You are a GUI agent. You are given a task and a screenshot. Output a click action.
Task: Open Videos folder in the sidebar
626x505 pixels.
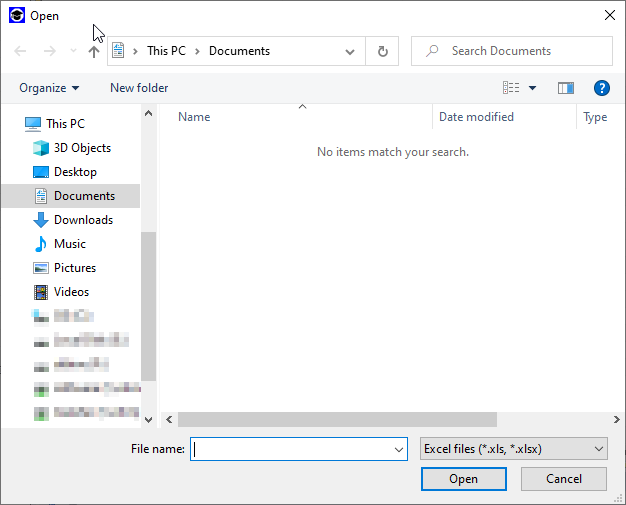tap(71, 292)
